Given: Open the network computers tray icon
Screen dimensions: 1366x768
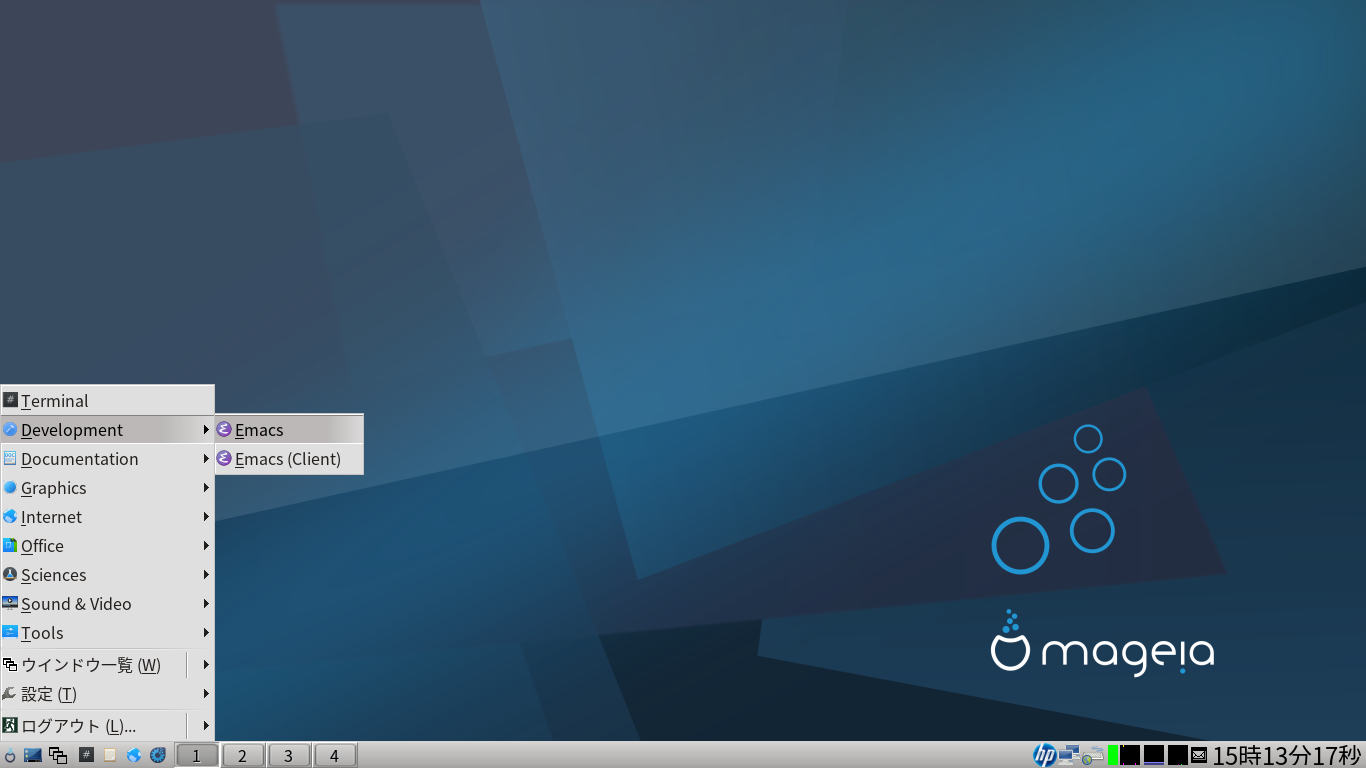Looking at the screenshot, I should click(1069, 755).
